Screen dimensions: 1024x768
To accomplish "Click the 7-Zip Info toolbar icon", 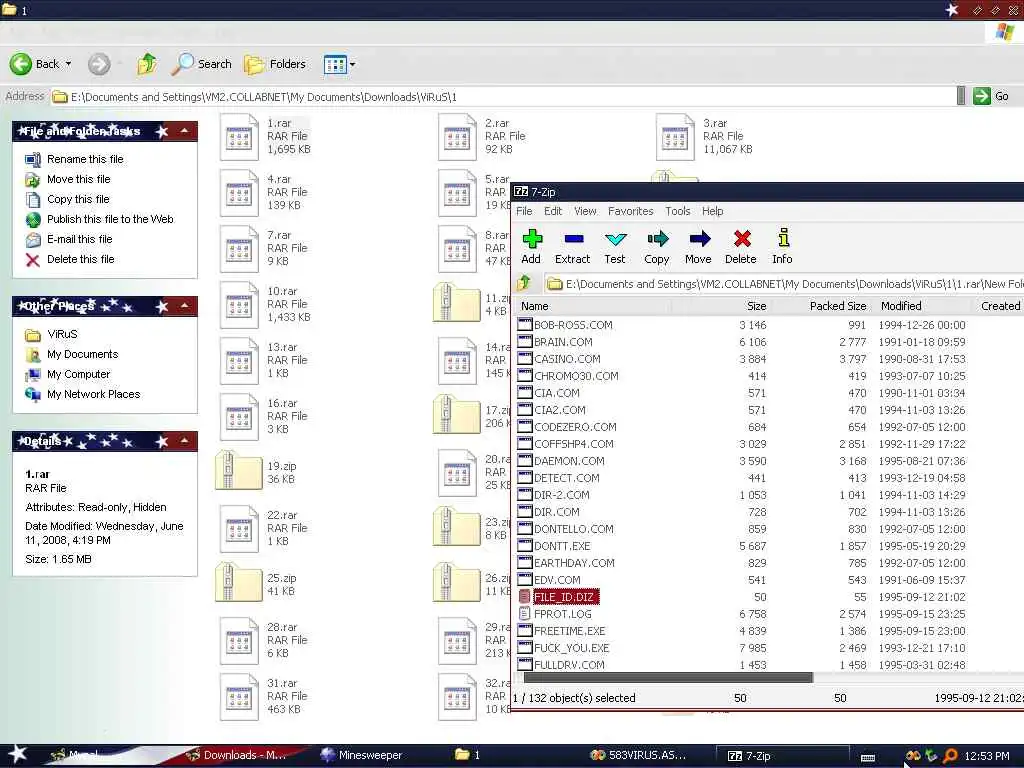I will tap(784, 238).
